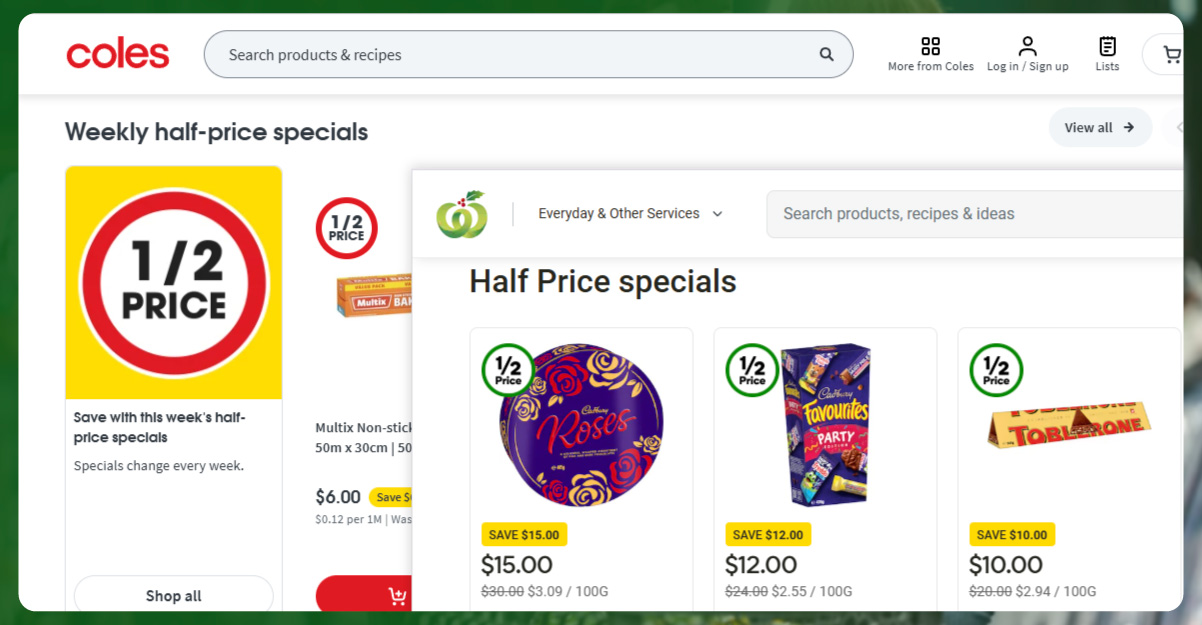The image size is (1202, 625).
Task: Click the search magnifier icon
Action: [826, 55]
